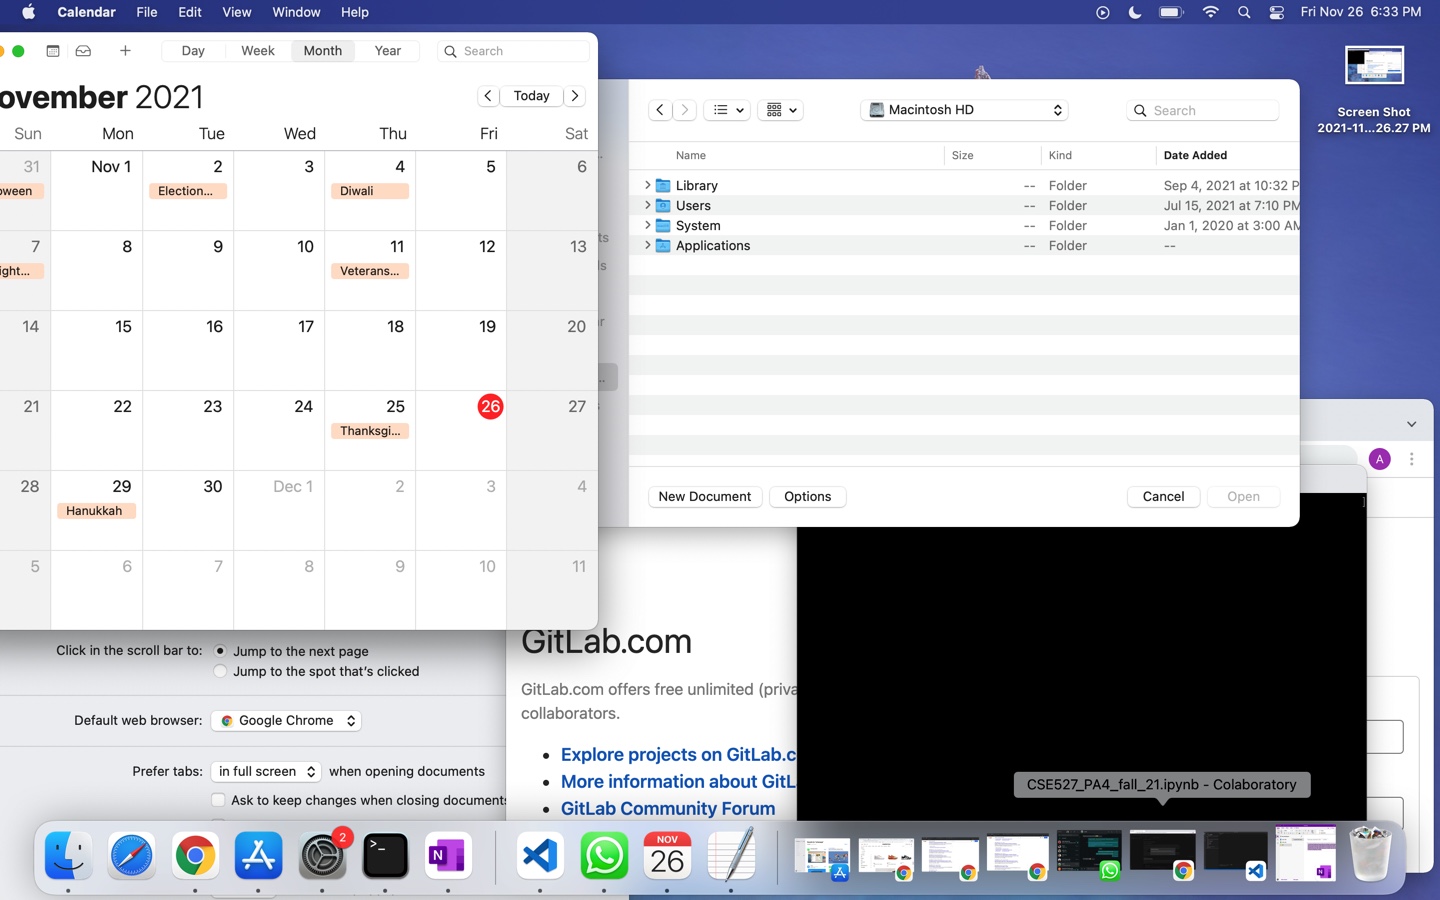The width and height of the screenshot is (1440, 900).
Task: Add a new event with the plus icon
Action: (125, 51)
